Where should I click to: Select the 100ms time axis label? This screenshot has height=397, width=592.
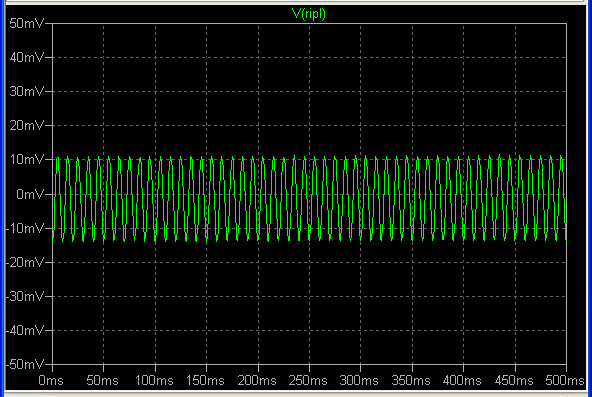click(154, 380)
